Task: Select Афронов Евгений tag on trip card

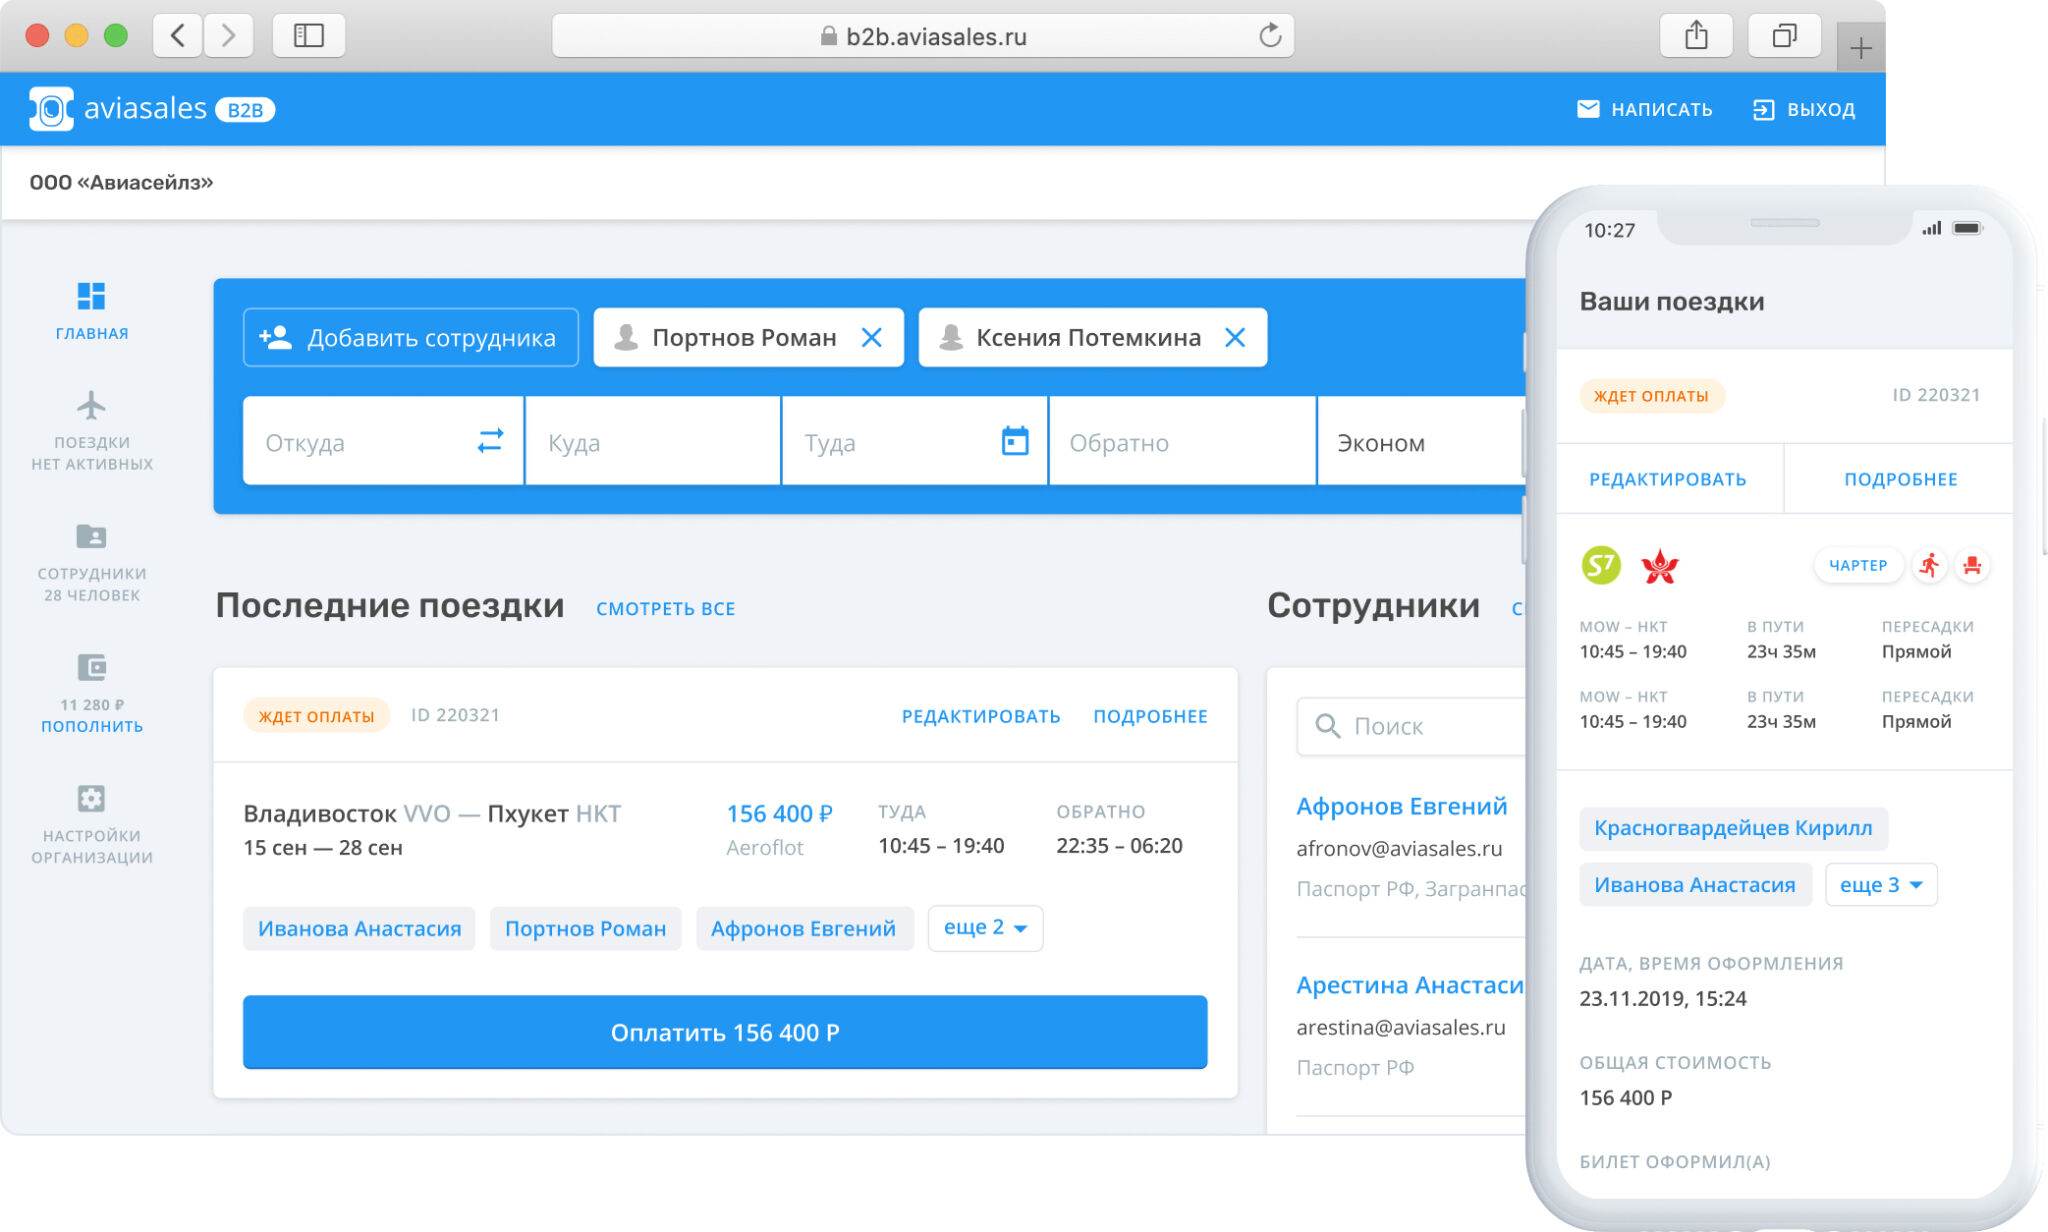Action: (803, 928)
